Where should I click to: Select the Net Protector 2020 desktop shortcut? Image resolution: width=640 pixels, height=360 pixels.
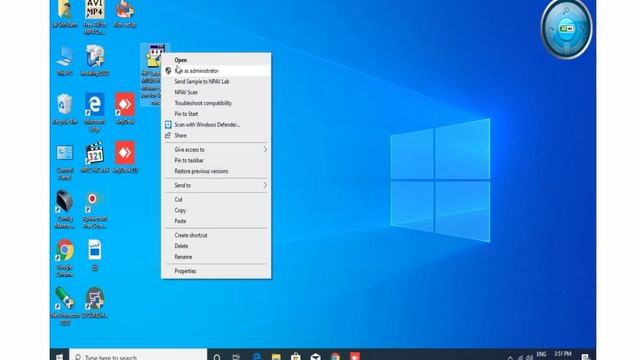[x=65, y=306]
